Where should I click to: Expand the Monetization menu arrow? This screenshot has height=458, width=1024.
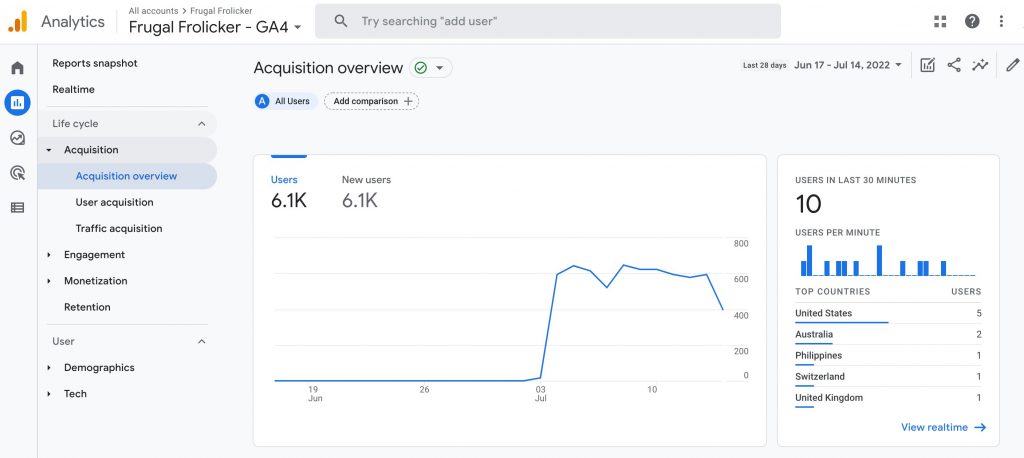[49, 281]
